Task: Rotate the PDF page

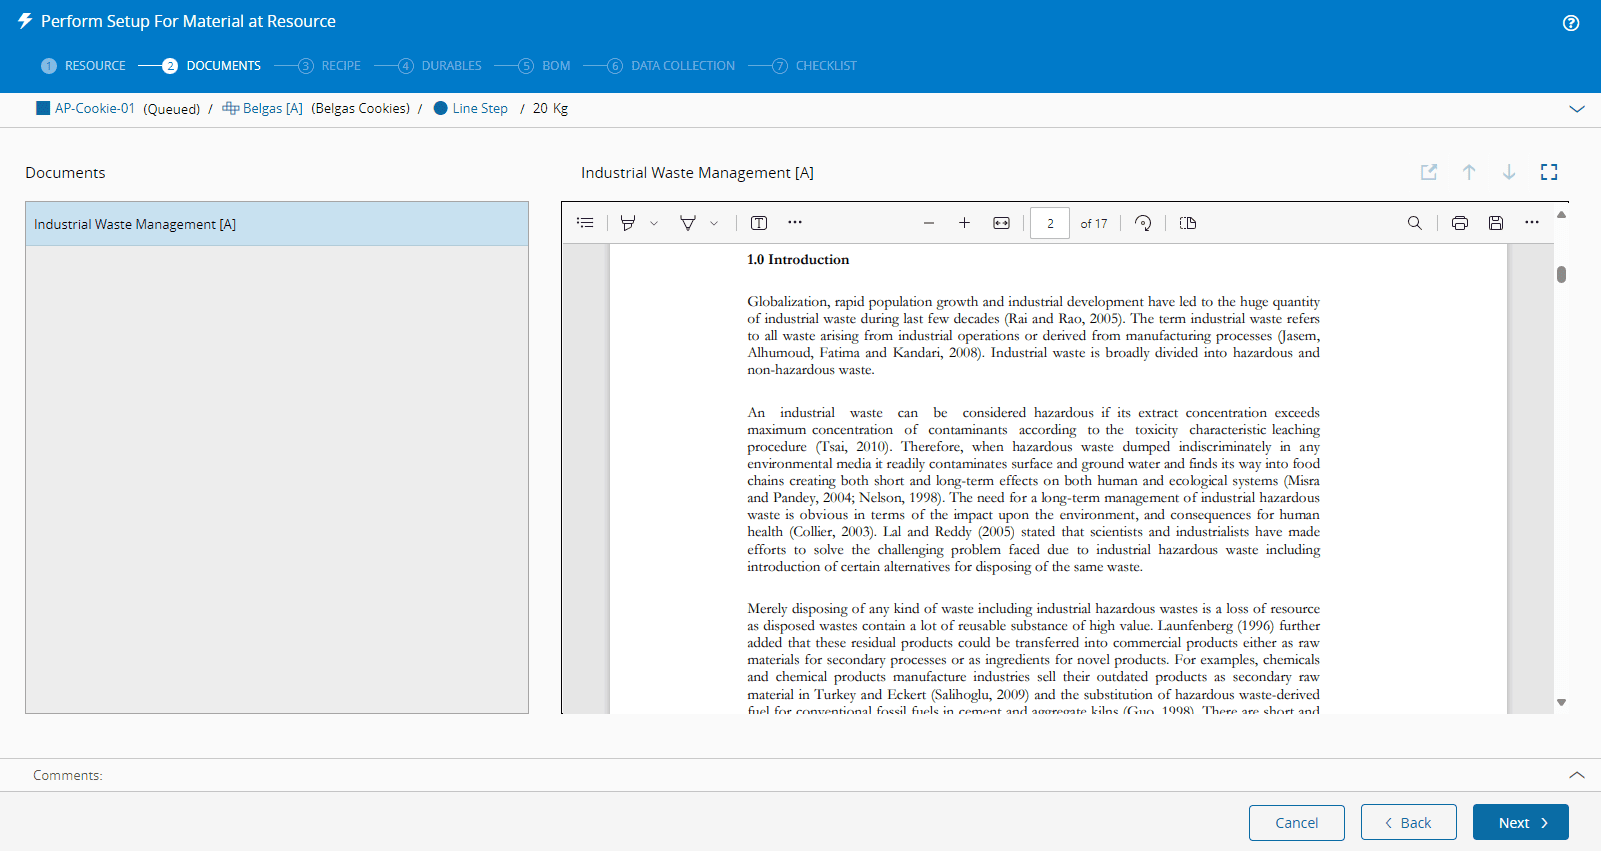Action: [x=1143, y=223]
